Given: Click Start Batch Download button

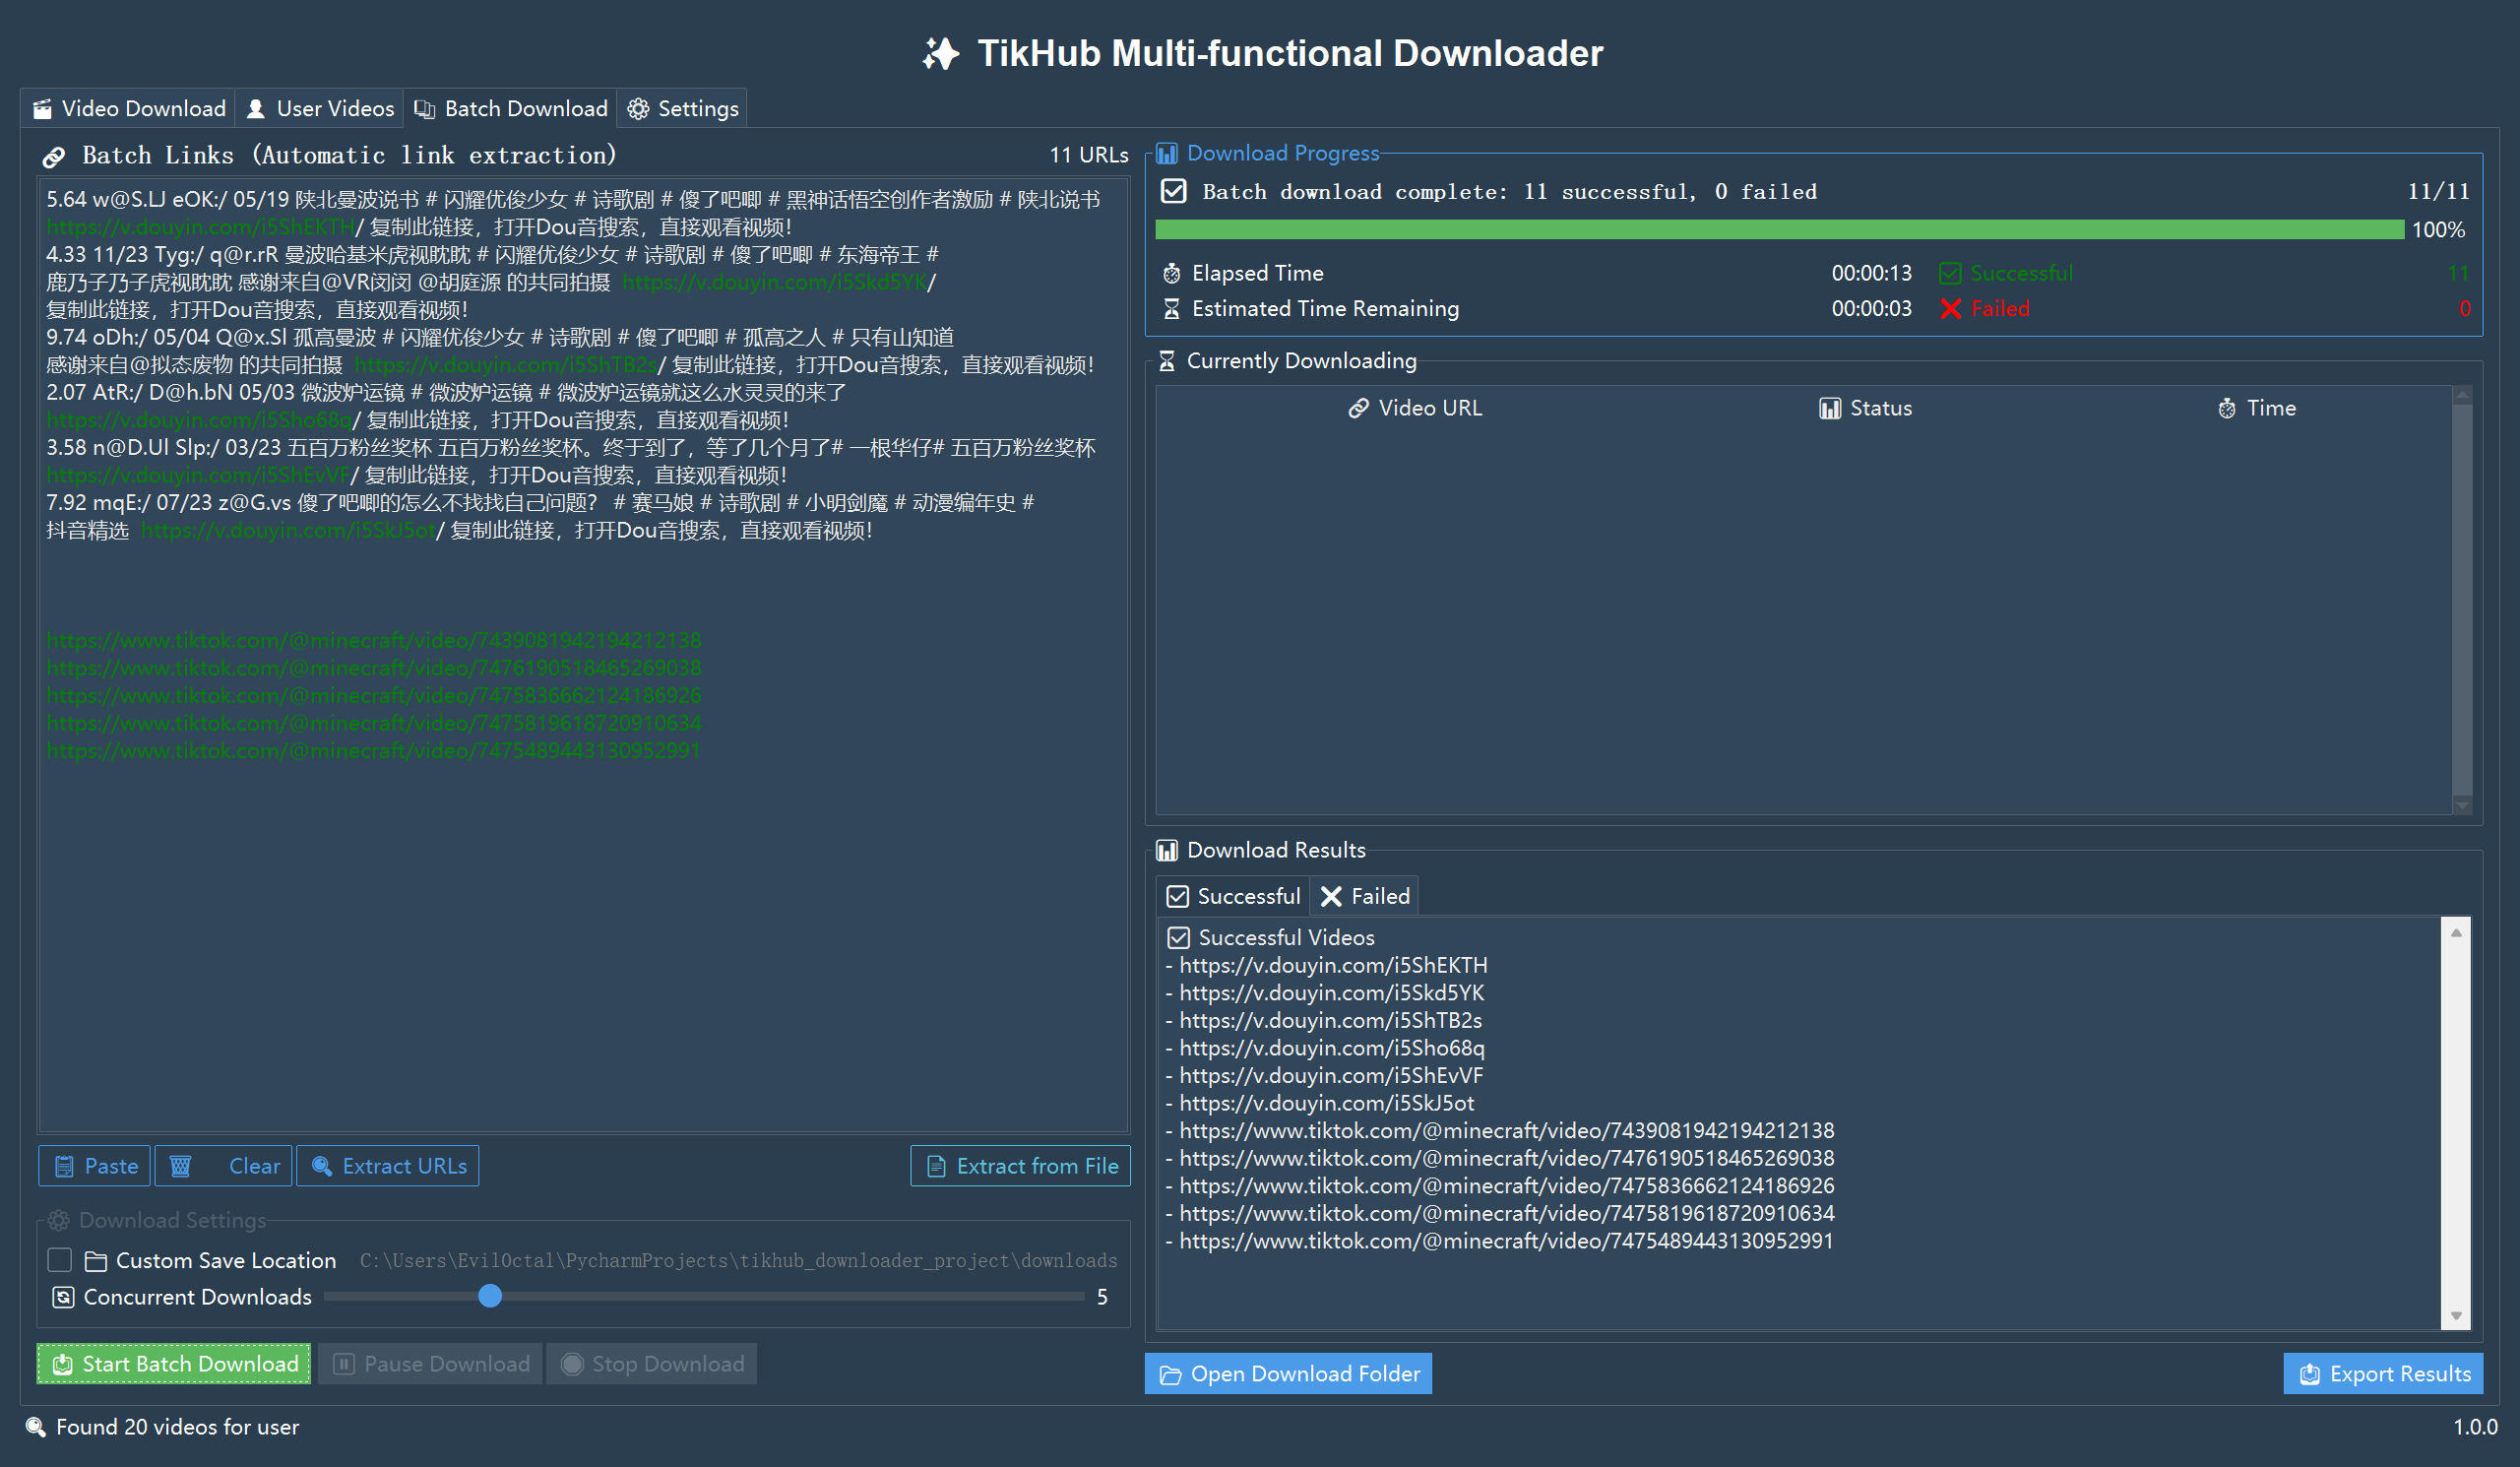Looking at the screenshot, I should click(x=174, y=1364).
